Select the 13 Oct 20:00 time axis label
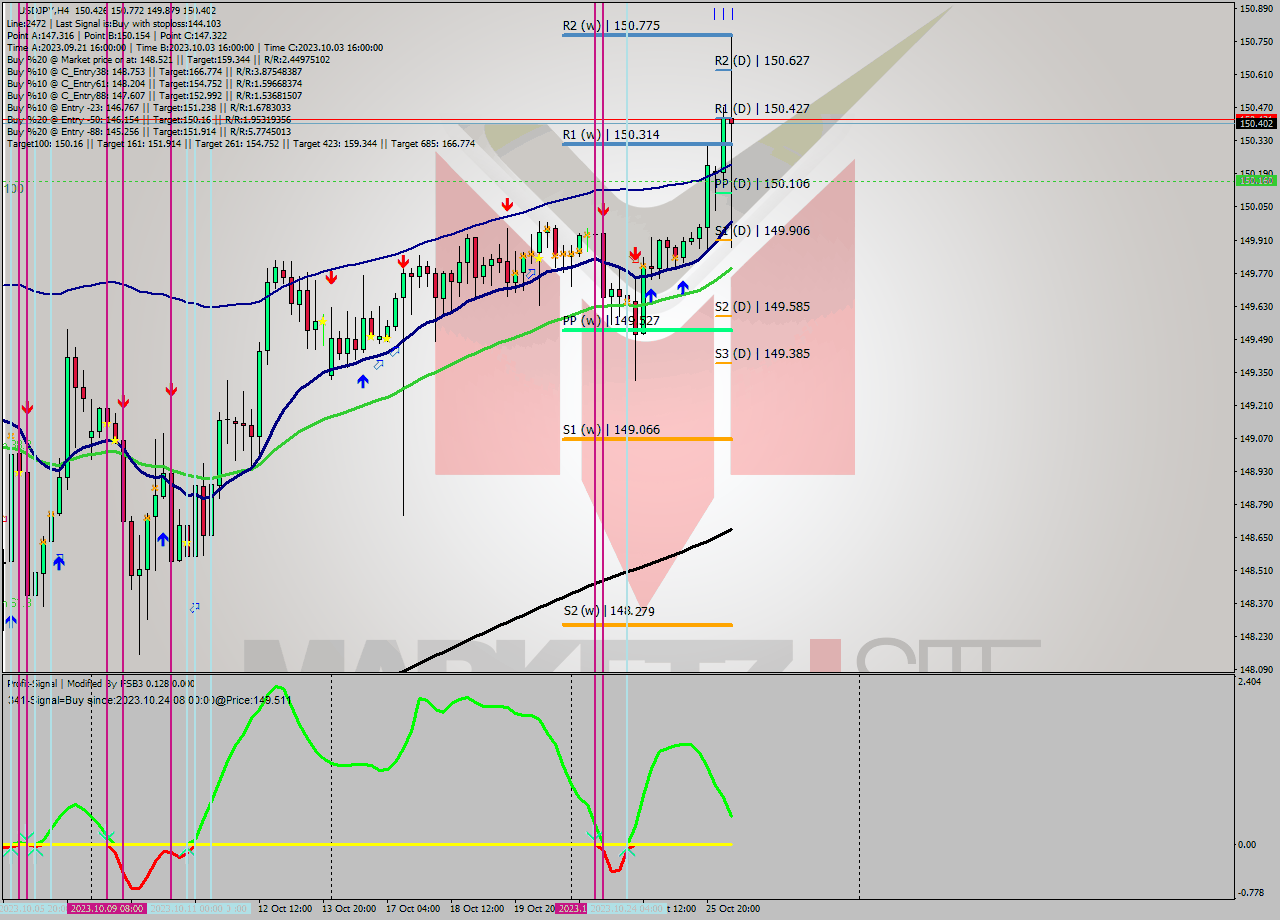Screen dimensions: 1280x920 (349, 908)
